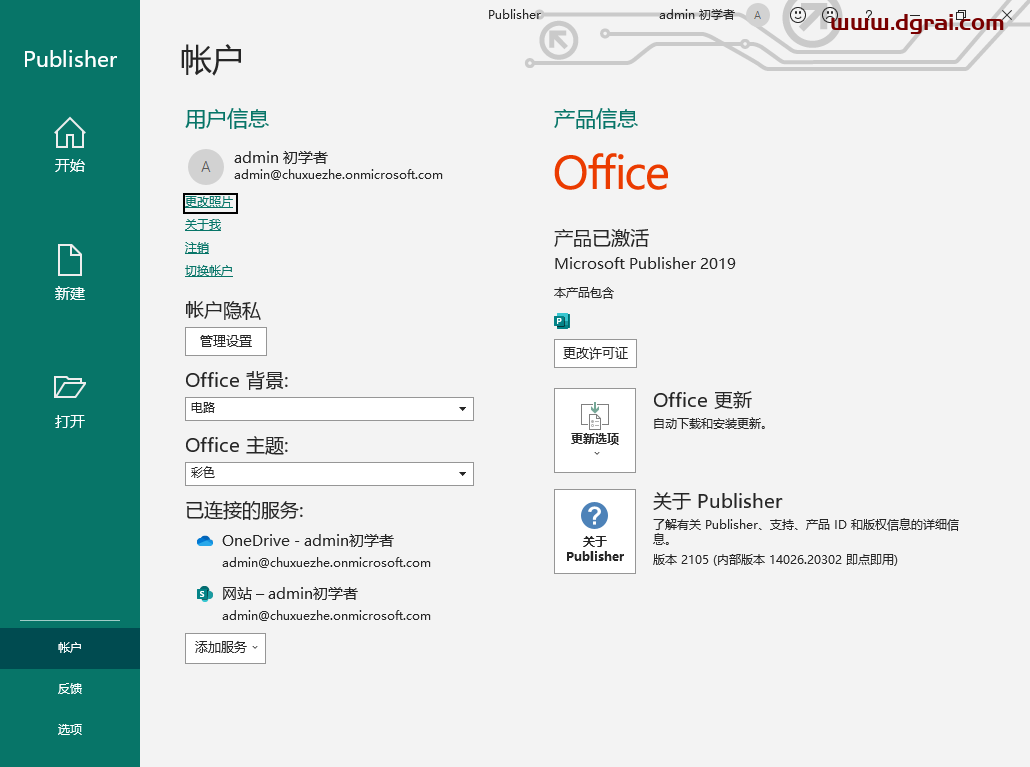Click the email below the 网站 entry
This screenshot has height=767, width=1030.
click(x=326, y=617)
